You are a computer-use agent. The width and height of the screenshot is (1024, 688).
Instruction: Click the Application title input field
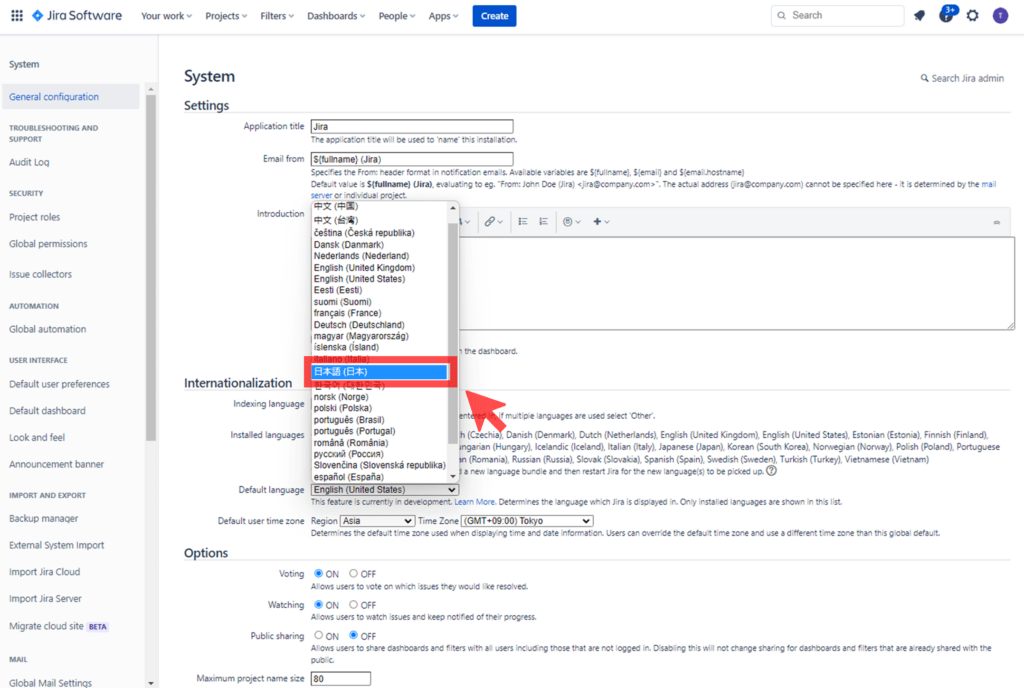(412, 127)
